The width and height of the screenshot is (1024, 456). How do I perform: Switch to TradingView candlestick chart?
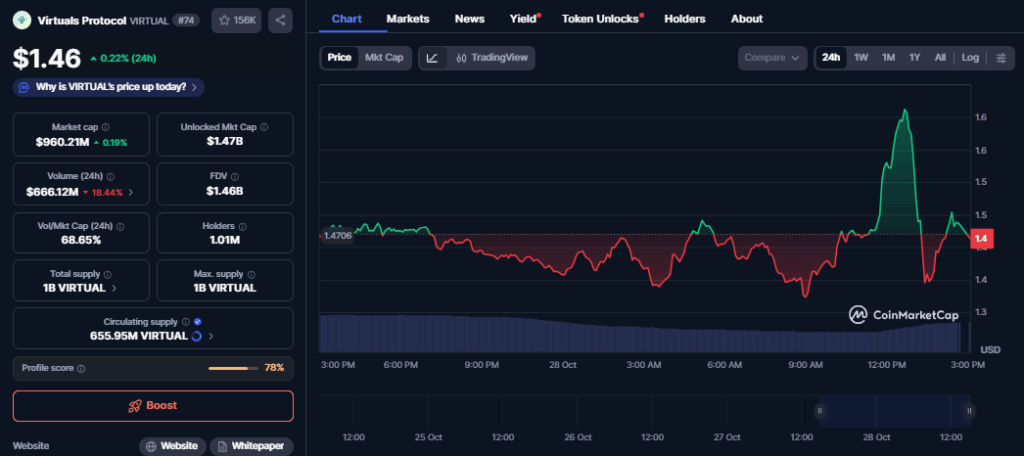click(491, 57)
